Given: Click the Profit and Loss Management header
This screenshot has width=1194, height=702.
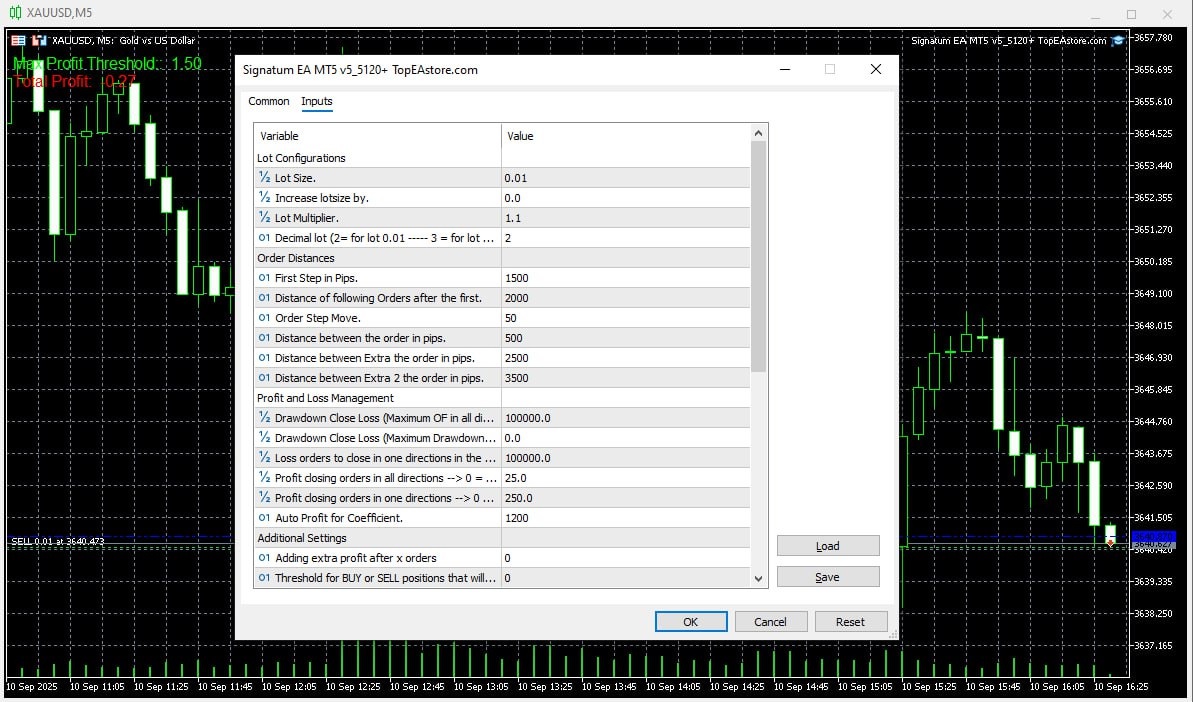Looking at the screenshot, I should [326, 398].
